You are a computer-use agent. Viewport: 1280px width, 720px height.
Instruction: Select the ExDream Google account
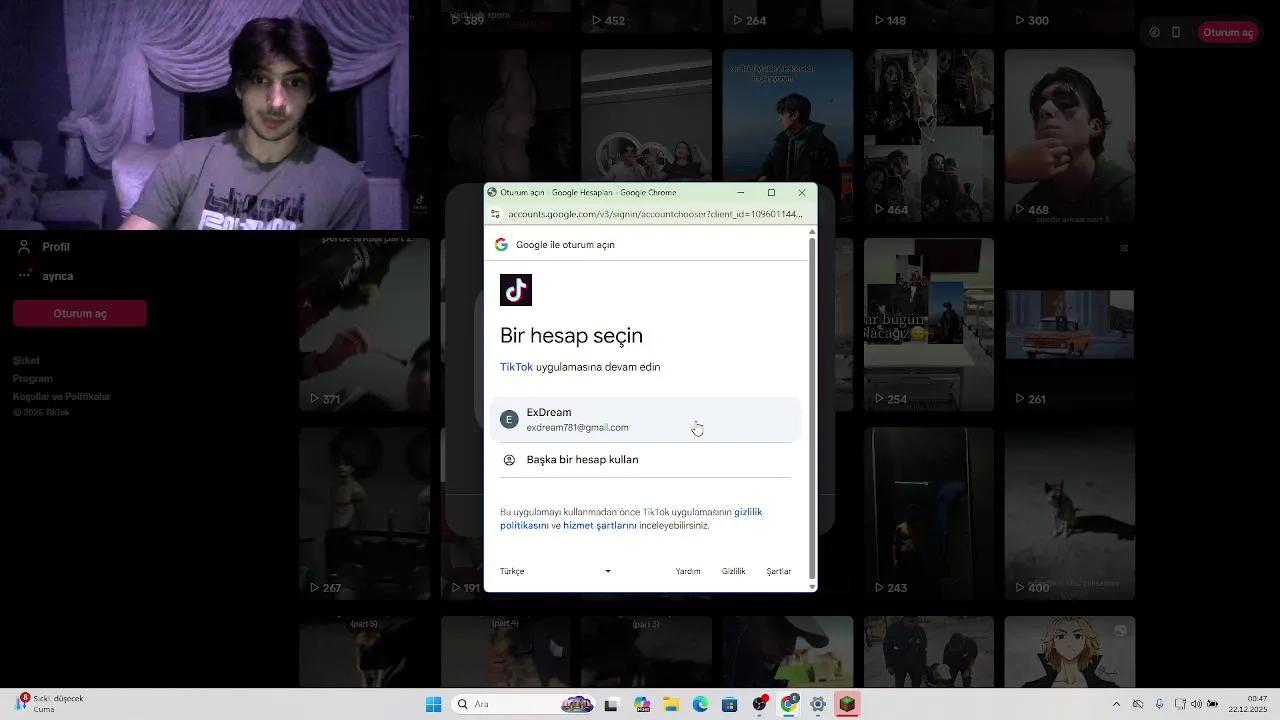pos(646,420)
